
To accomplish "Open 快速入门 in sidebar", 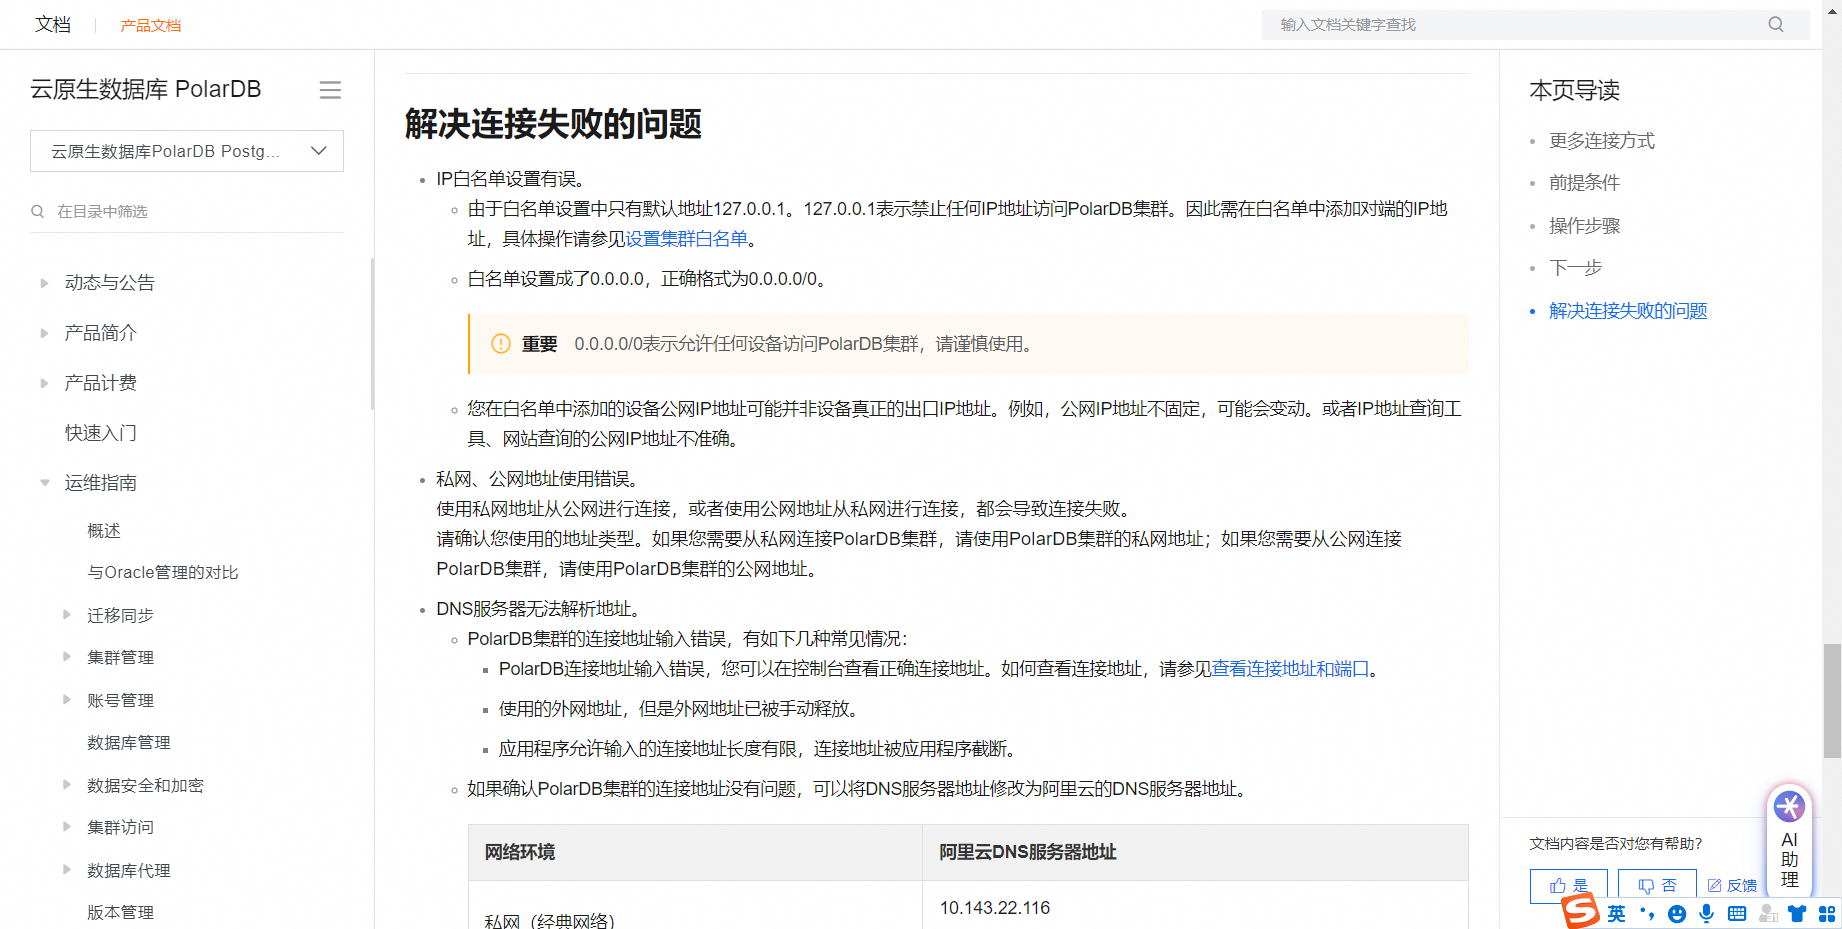I will point(101,433).
